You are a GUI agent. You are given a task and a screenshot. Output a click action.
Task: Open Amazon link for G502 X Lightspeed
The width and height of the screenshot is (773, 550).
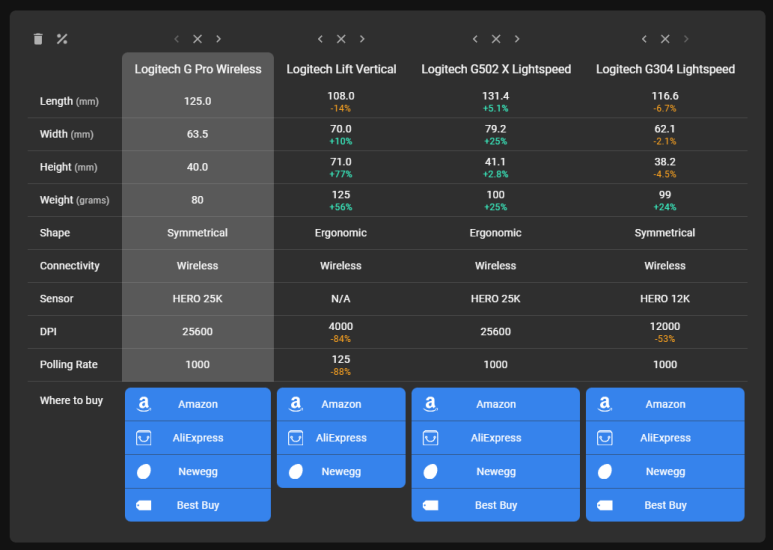tap(495, 404)
